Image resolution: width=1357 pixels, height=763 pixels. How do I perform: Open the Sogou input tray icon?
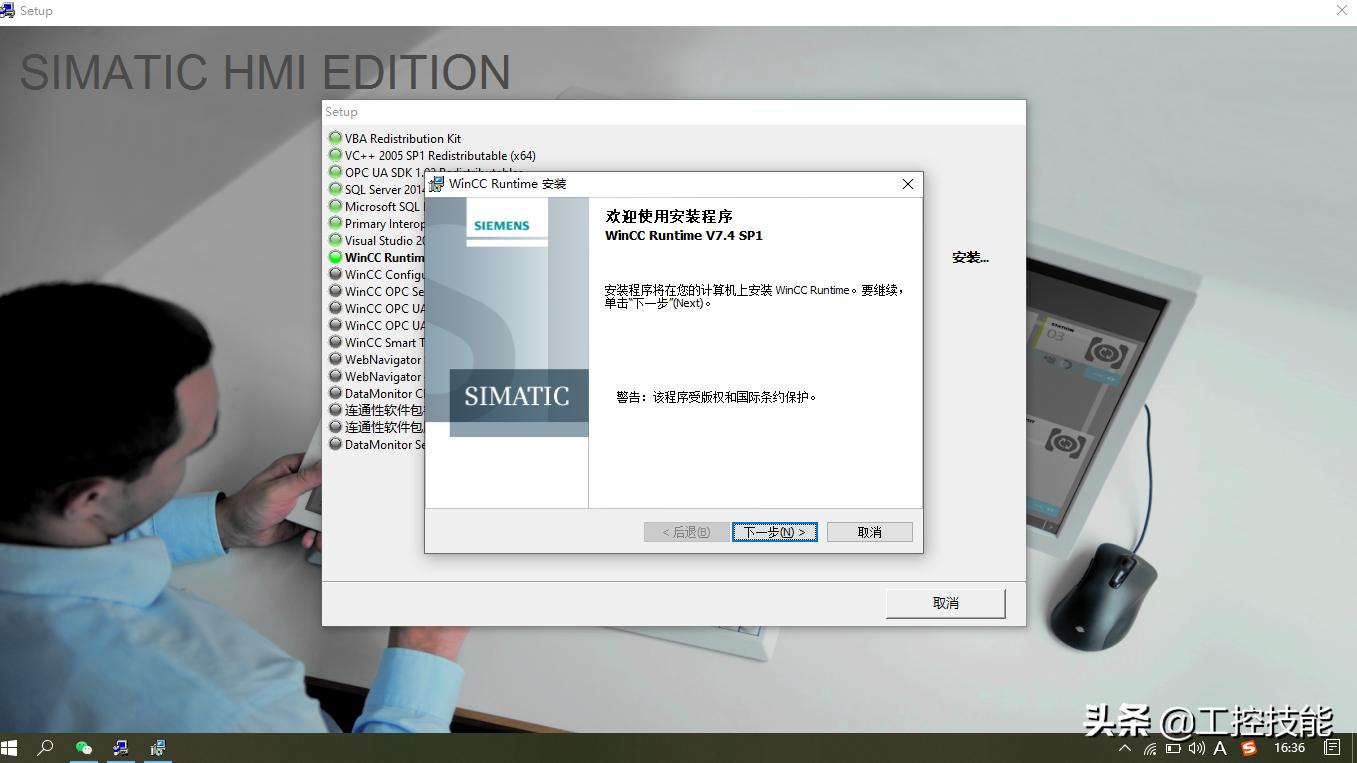pyautogui.click(x=1249, y=747)
